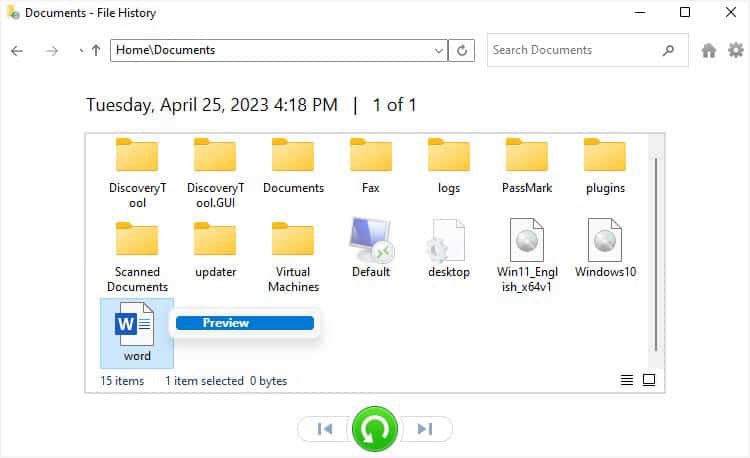
Task: Select the updater folder
Action: 215,250
